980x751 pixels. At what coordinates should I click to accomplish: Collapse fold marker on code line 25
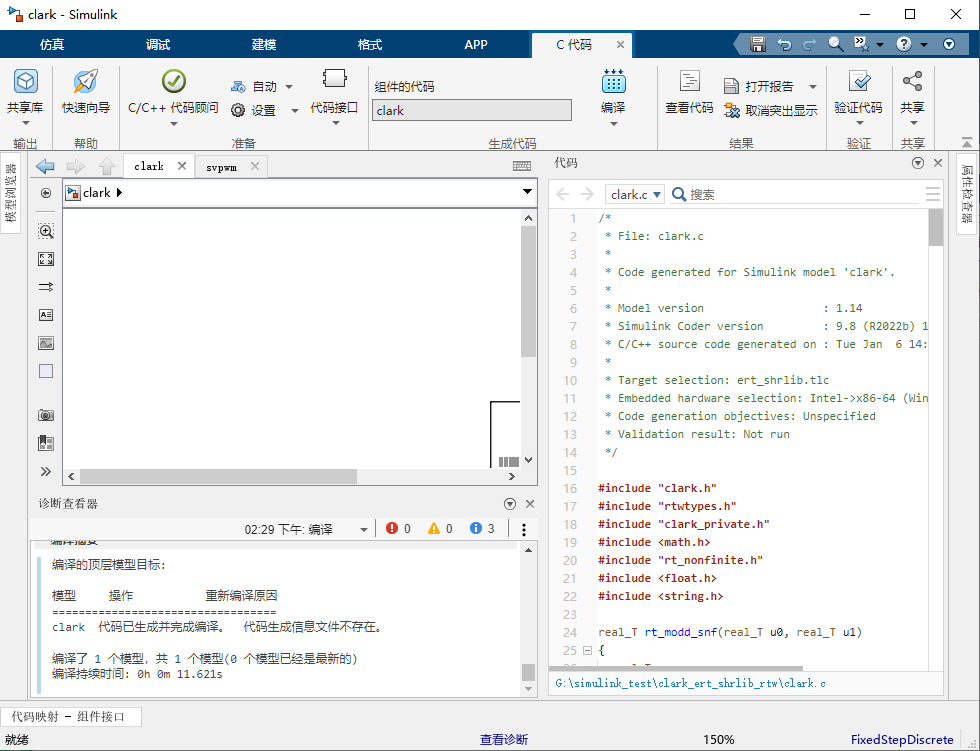point(588,650)
